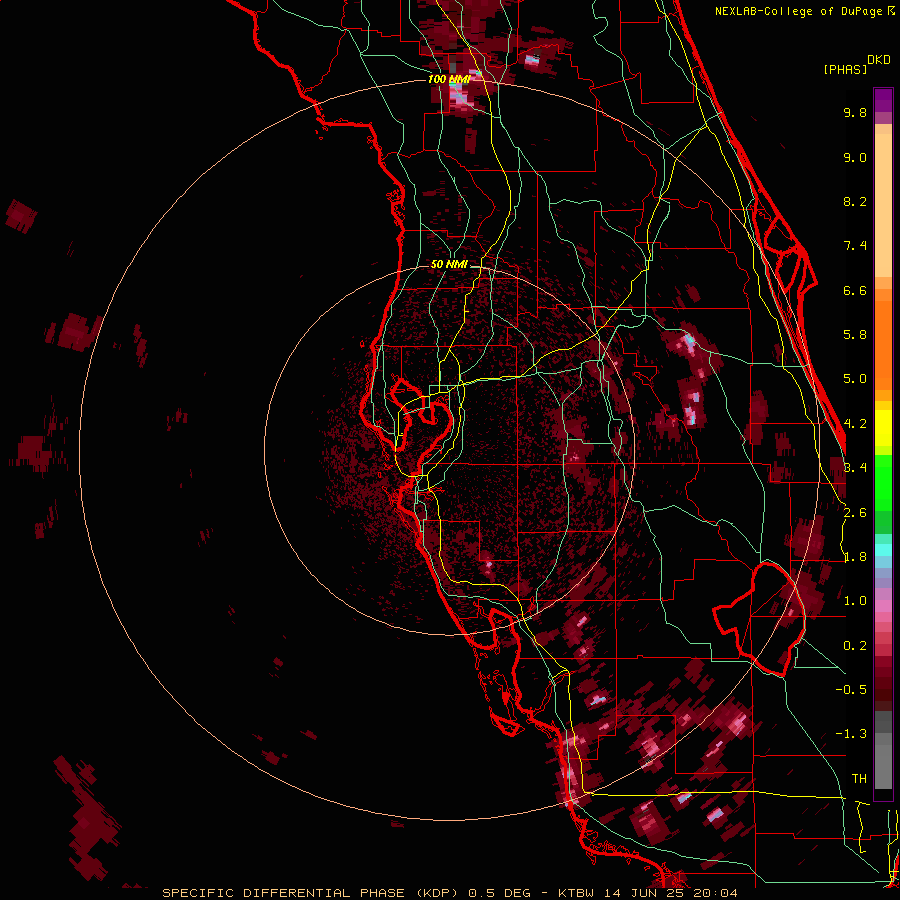Select the 9.0 value on color scale
The image size is (900, 900).
pos(855,157)
